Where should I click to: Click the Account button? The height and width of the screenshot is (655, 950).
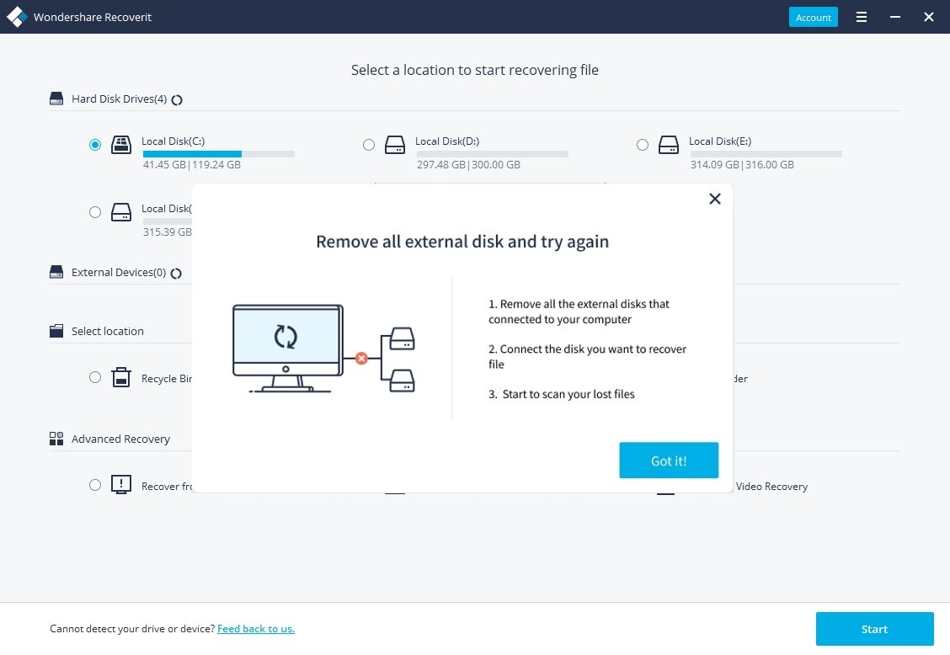pos(813,17)
